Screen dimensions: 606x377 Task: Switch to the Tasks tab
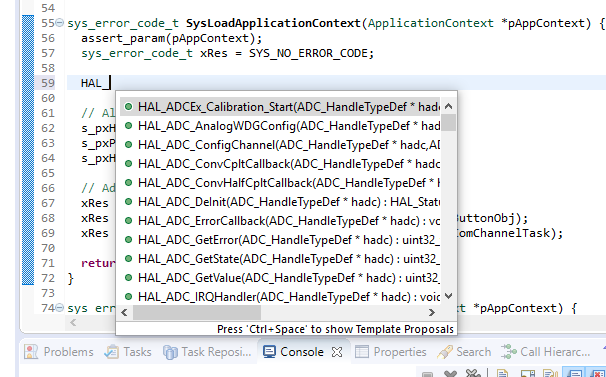pyautogui.click(x=128, y=352)
